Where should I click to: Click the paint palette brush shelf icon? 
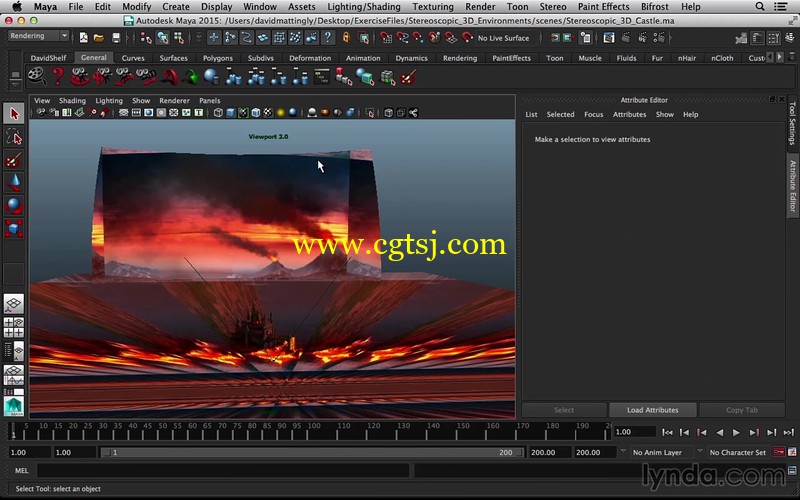coord(409,77)
